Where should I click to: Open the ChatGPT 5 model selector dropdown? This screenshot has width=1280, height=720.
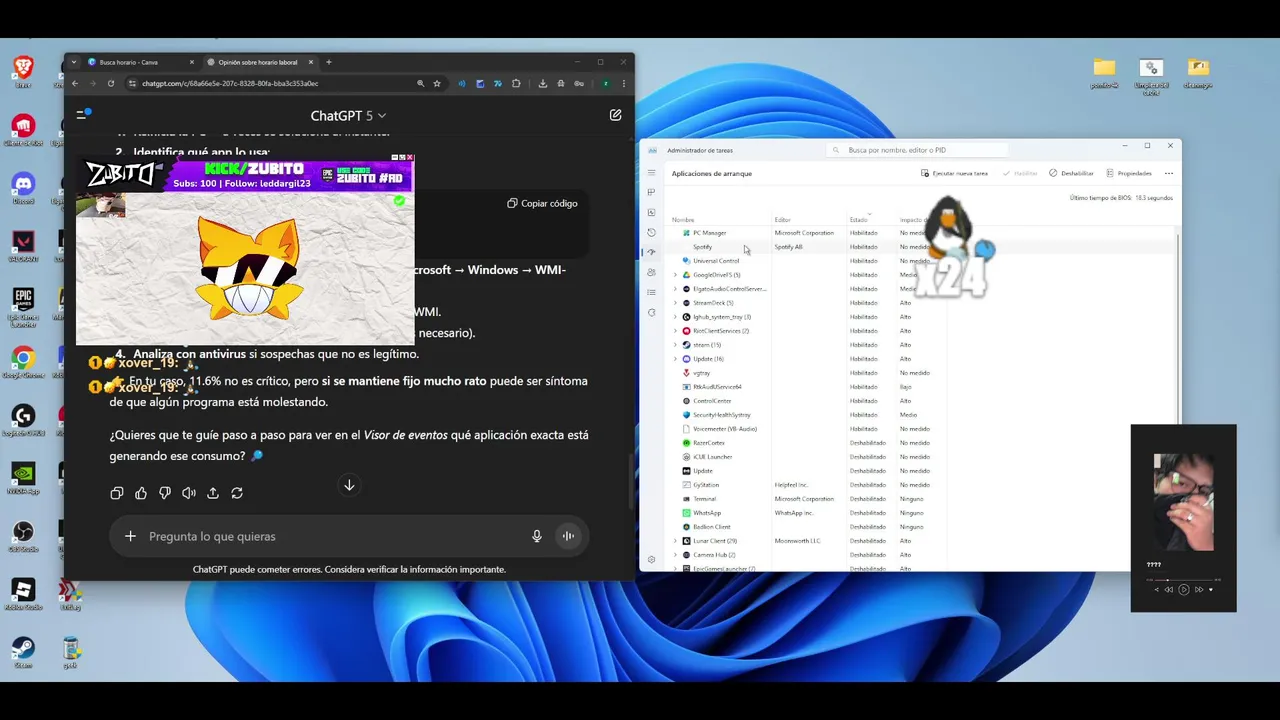(x=348, y=116)
